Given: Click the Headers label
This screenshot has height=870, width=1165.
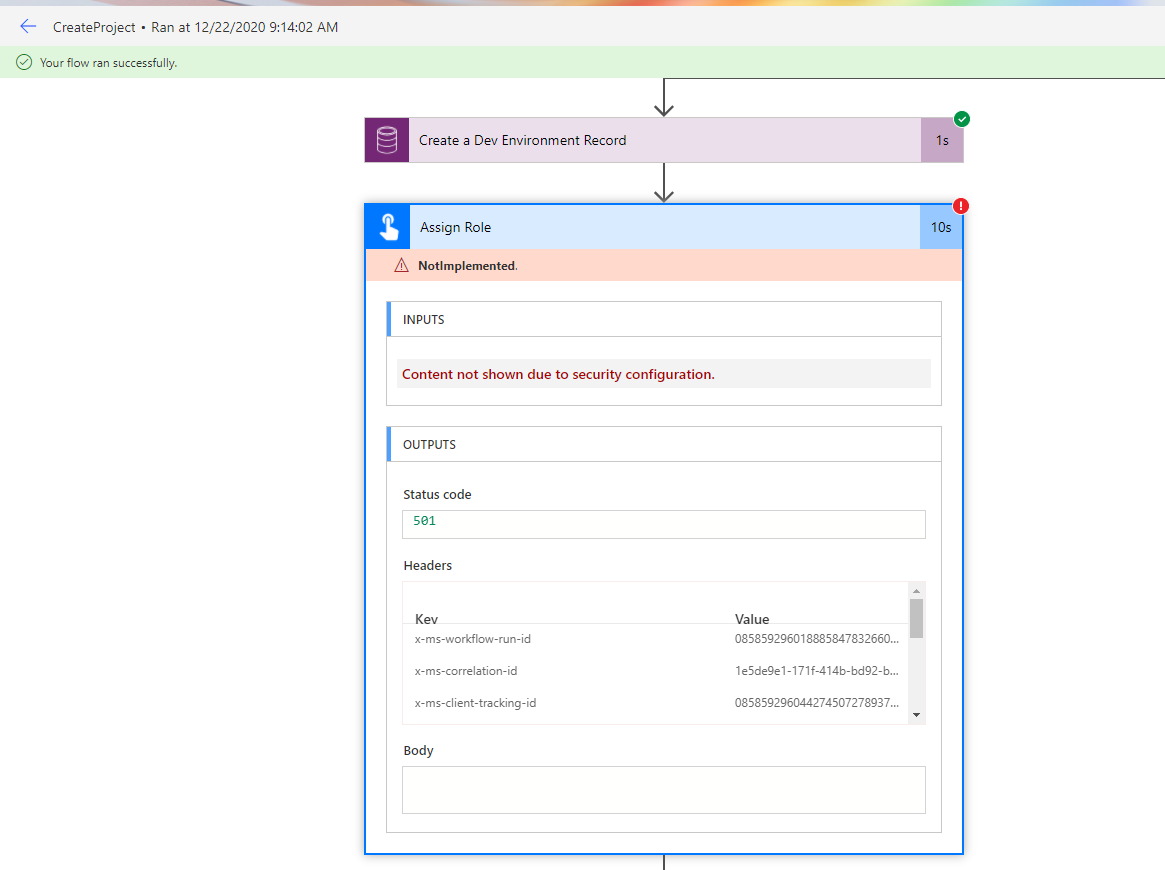Looking at the screenshot, I should 427,565.
